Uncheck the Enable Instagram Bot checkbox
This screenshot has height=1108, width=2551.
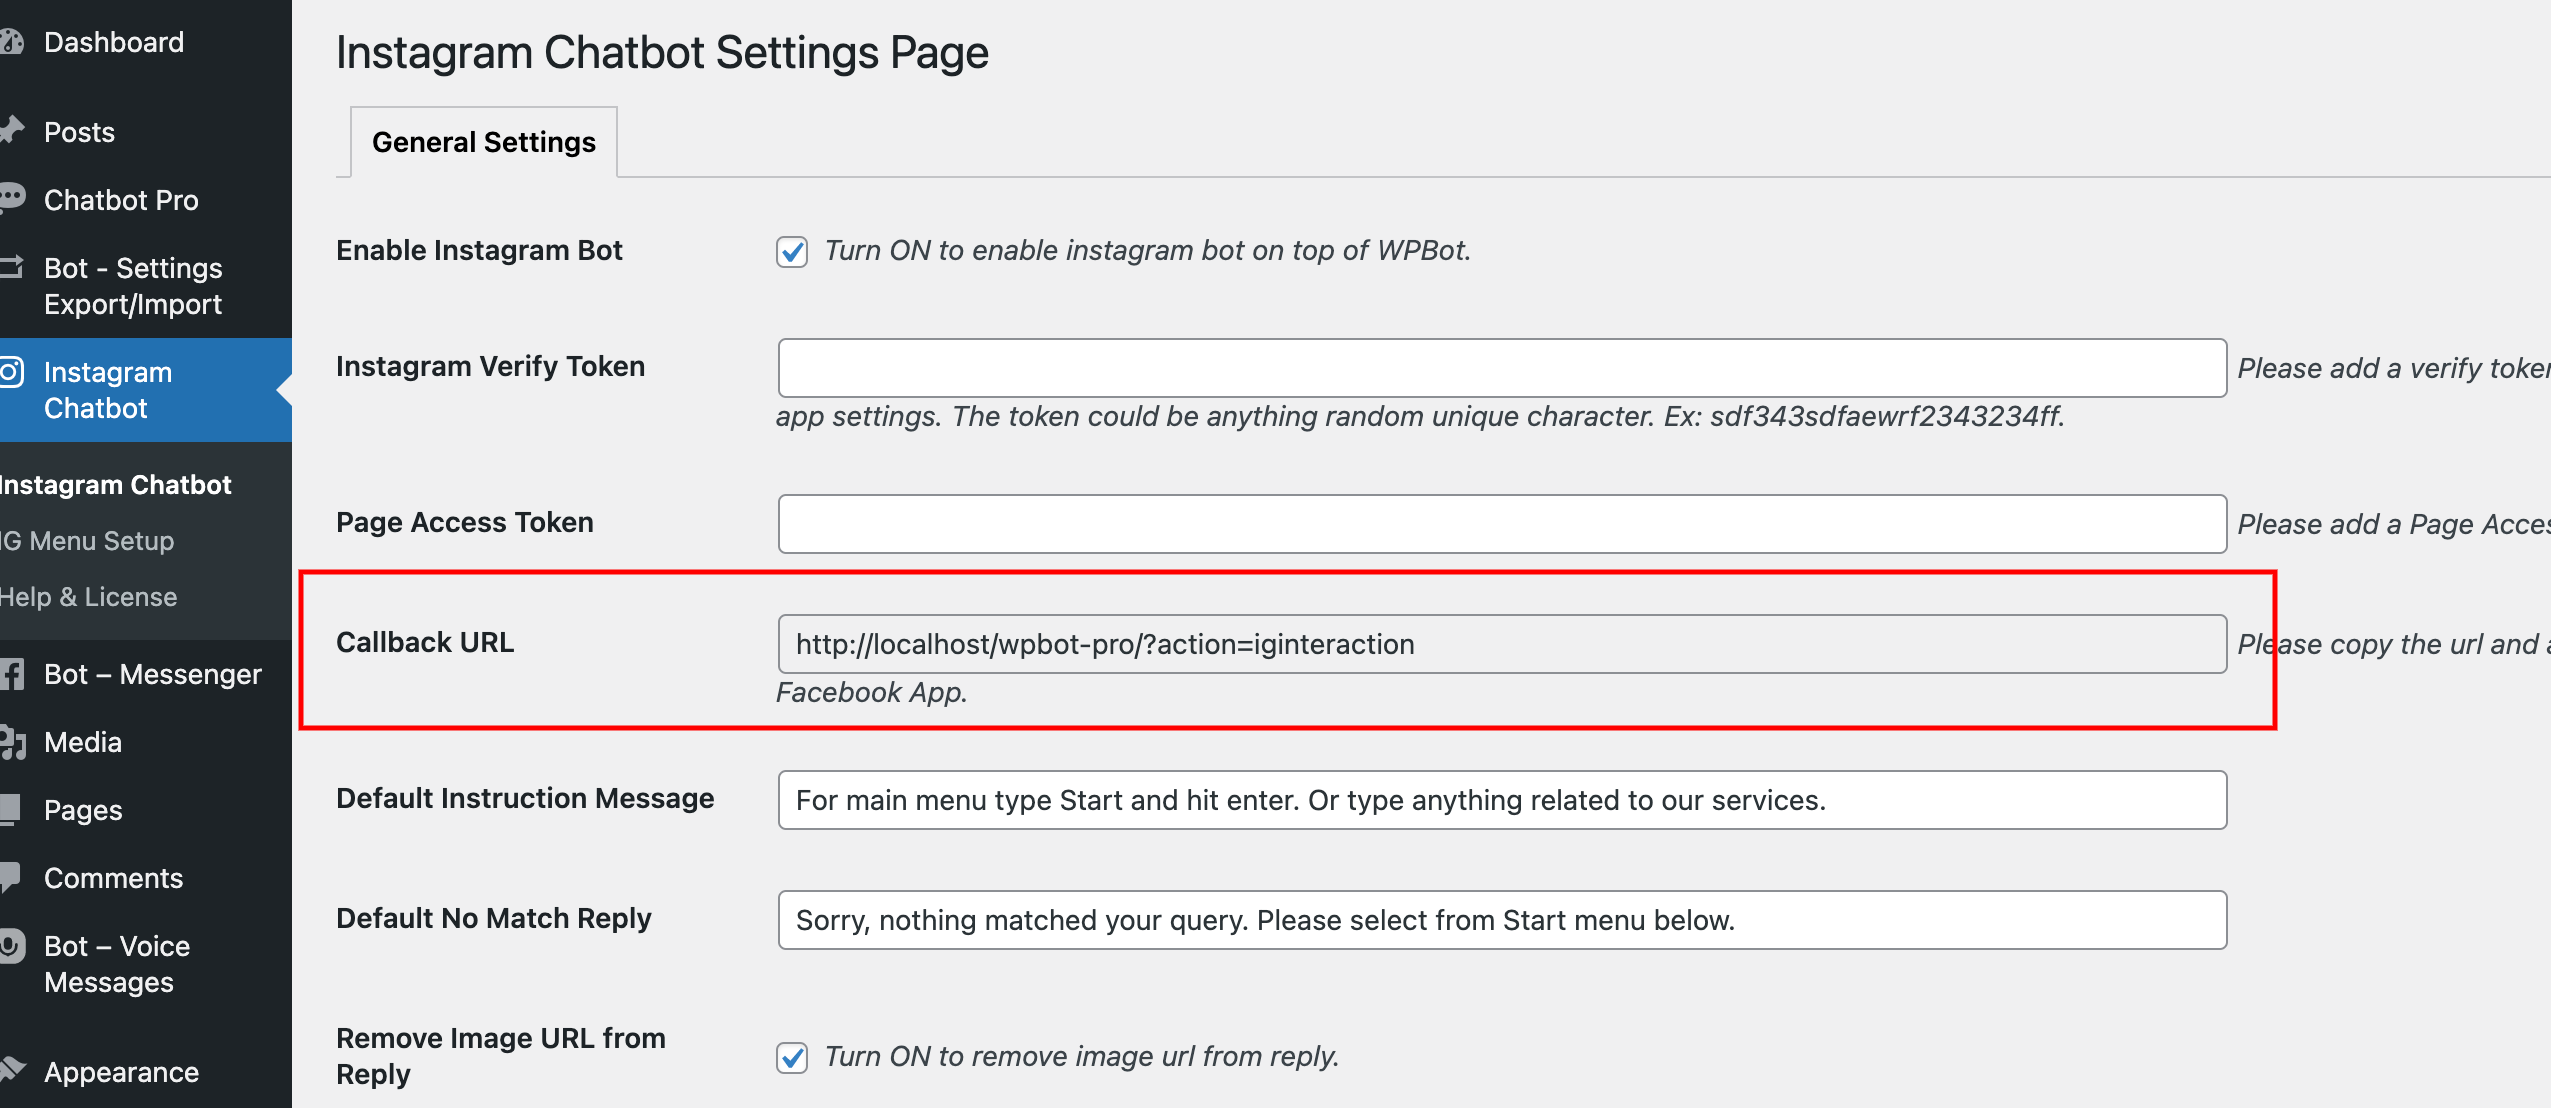click(x=792, y=251)
